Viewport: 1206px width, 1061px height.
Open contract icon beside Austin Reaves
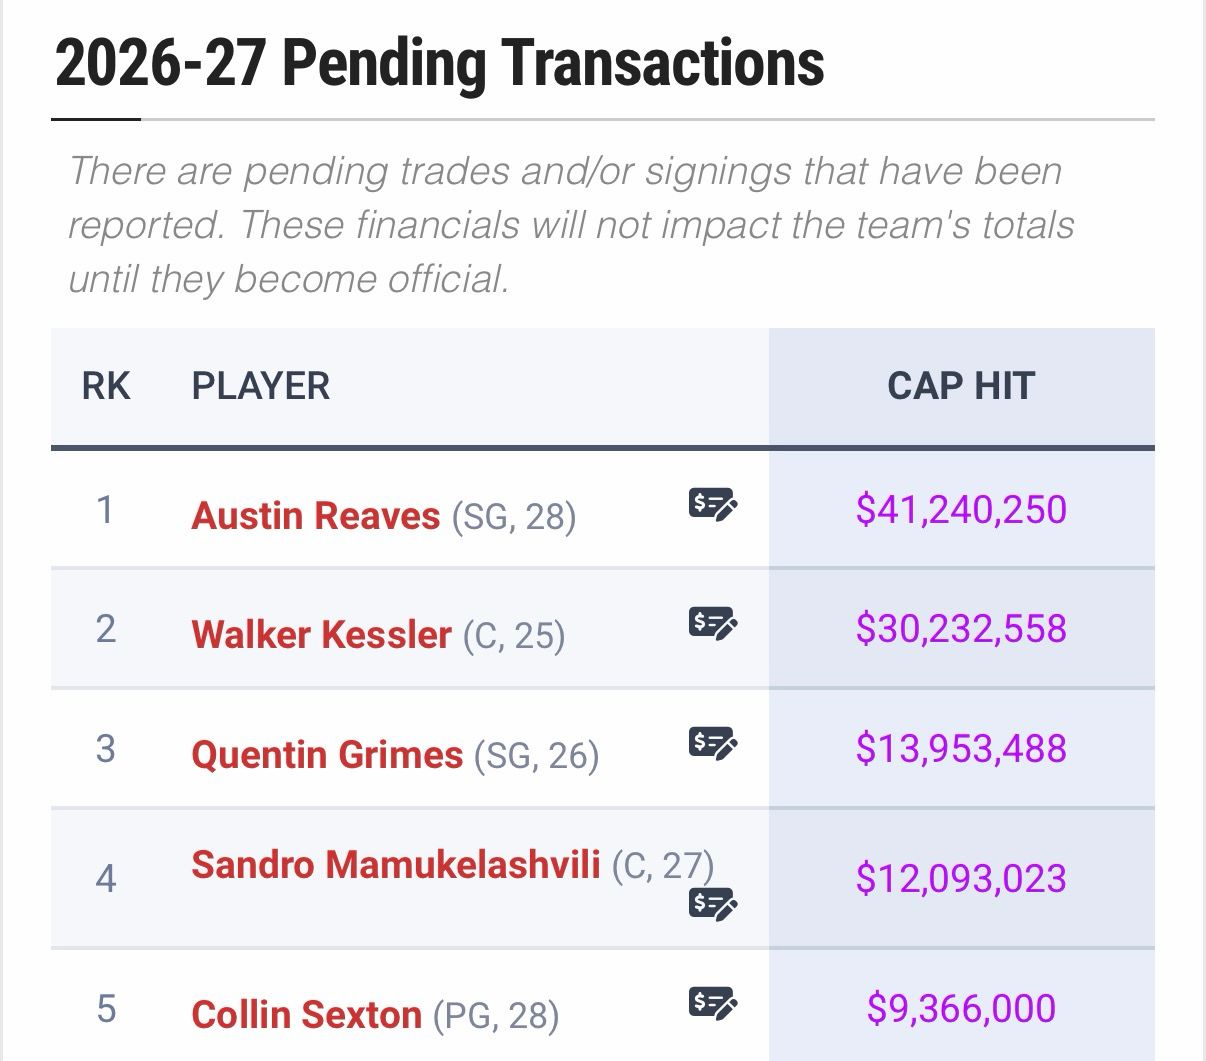click(x=713, y=502)
